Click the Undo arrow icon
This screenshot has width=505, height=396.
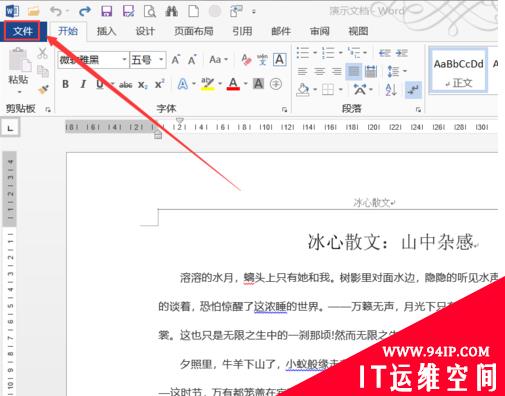(56, 11)
